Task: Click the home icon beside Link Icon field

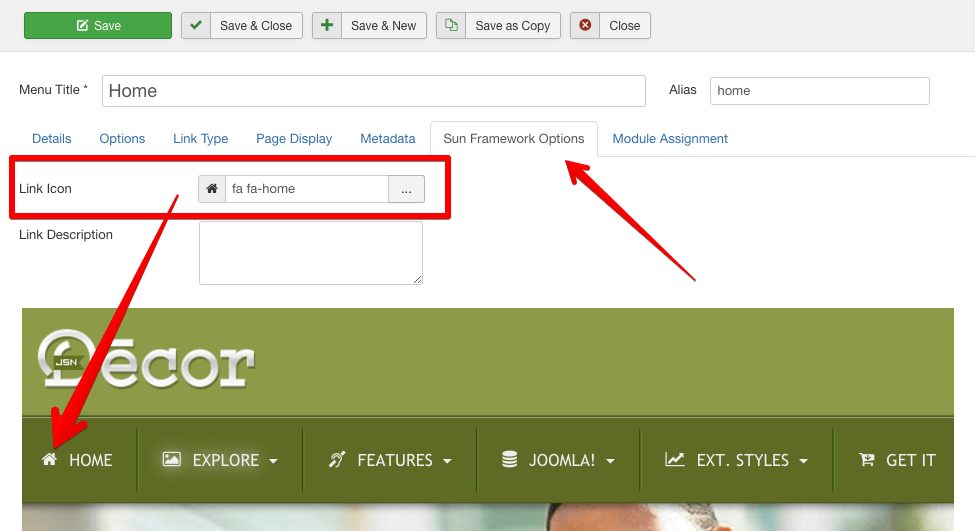Action: (212, 189)
